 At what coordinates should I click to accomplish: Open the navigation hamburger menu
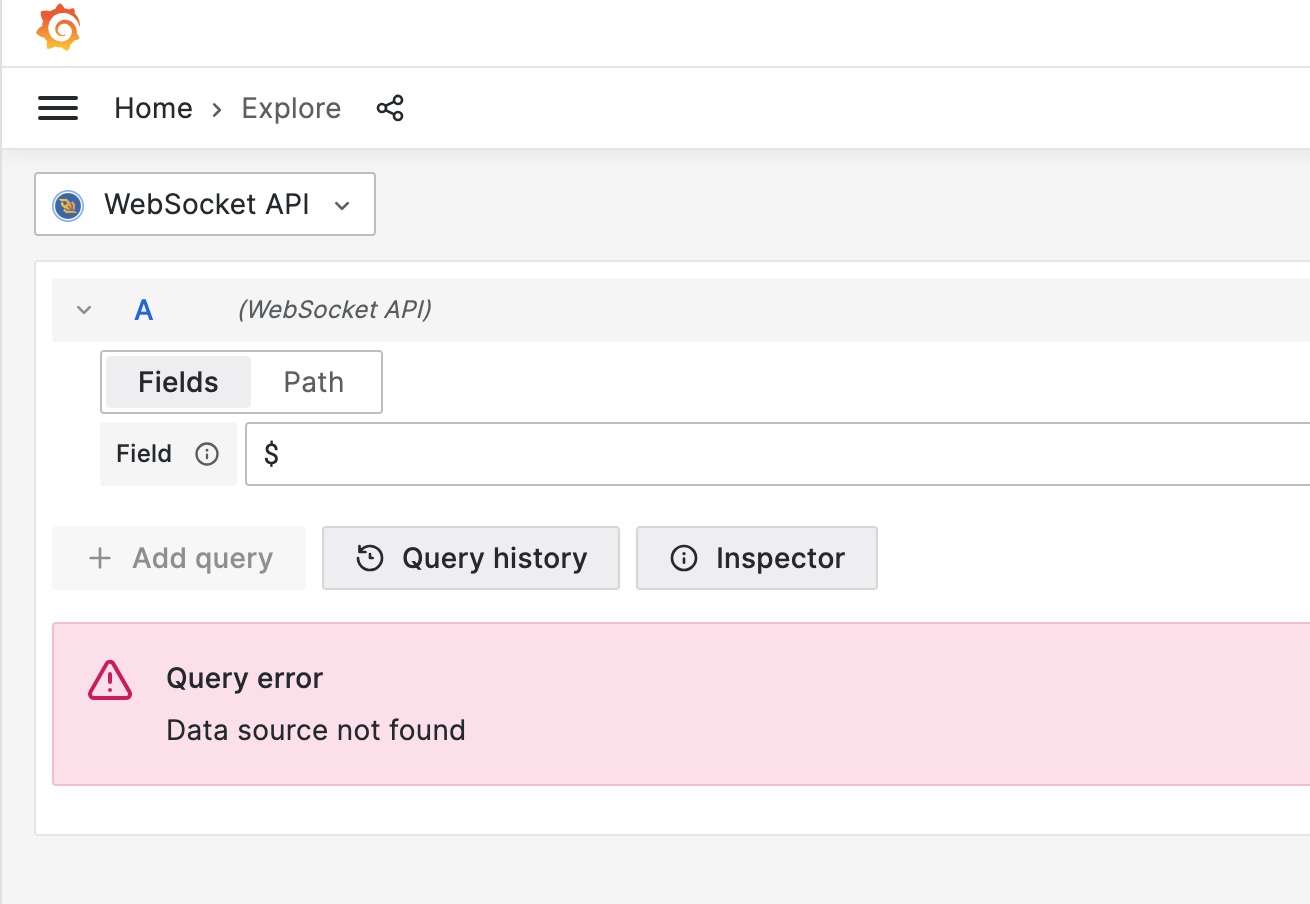click(x=57, y=108)
